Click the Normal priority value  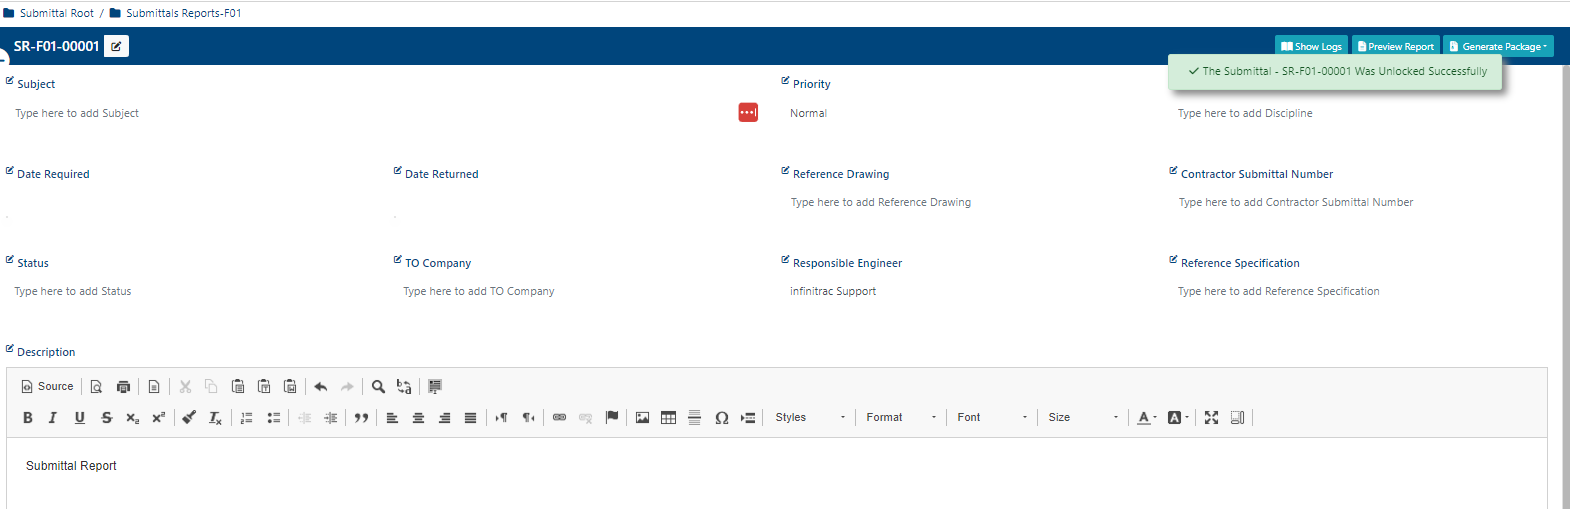(x=808, y=113)
